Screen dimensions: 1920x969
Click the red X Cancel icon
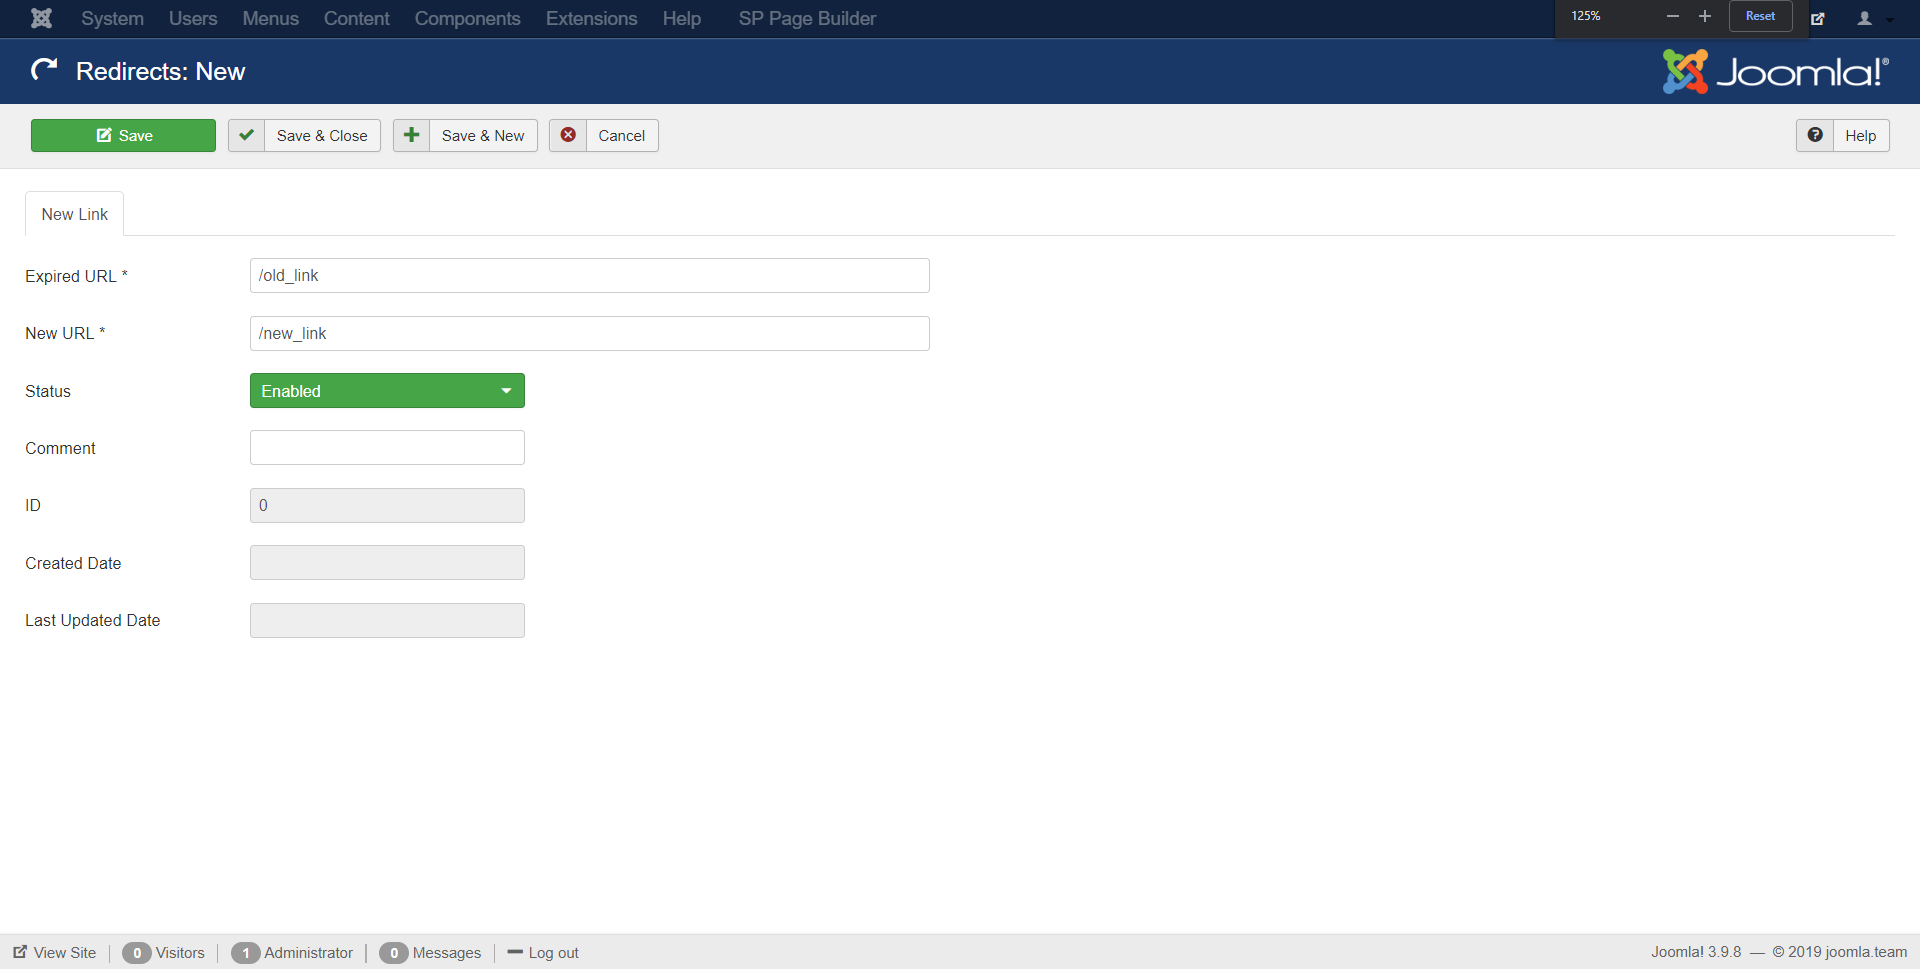tap(568, 135)
